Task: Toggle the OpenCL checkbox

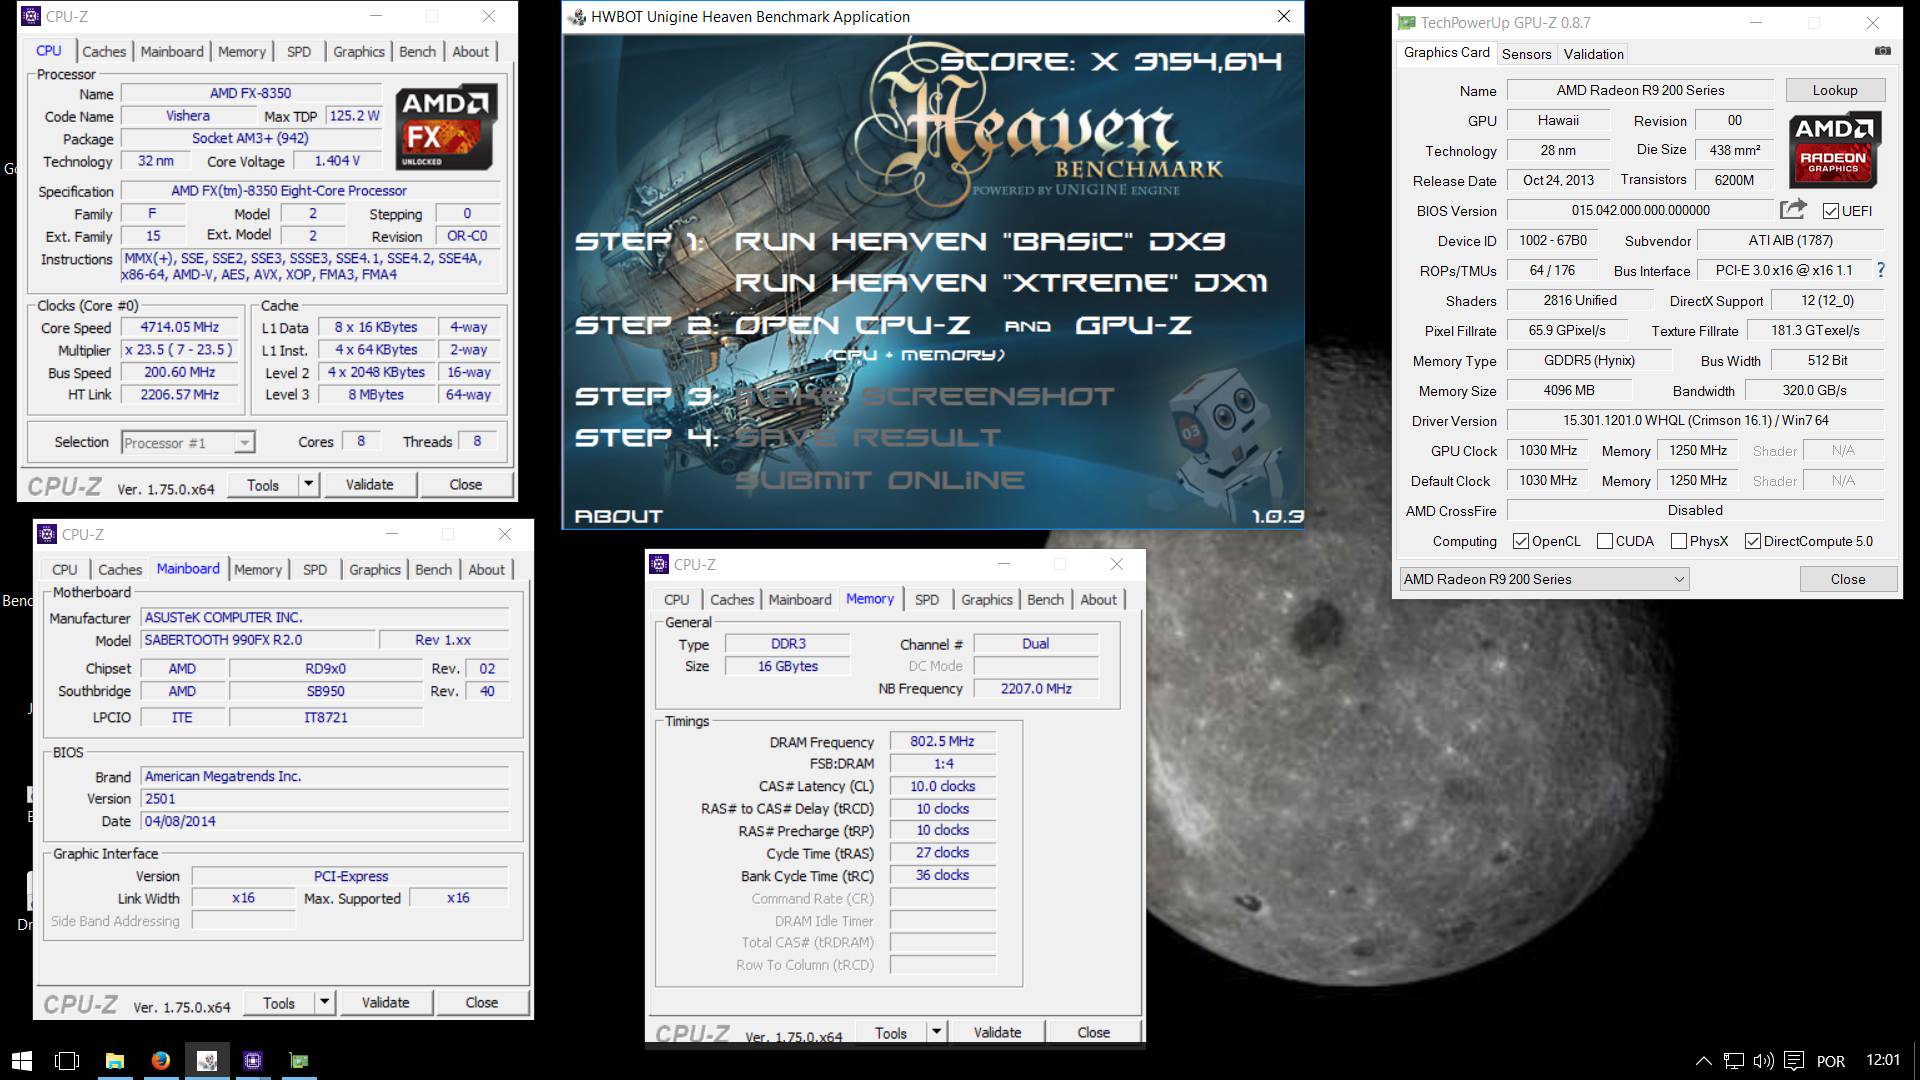Action: pos(1521,541)
